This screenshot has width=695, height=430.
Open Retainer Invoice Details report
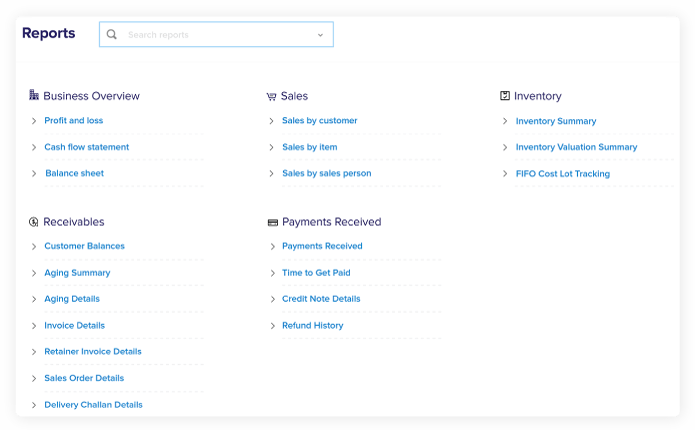pyautogui.click(x=93, y=352)
